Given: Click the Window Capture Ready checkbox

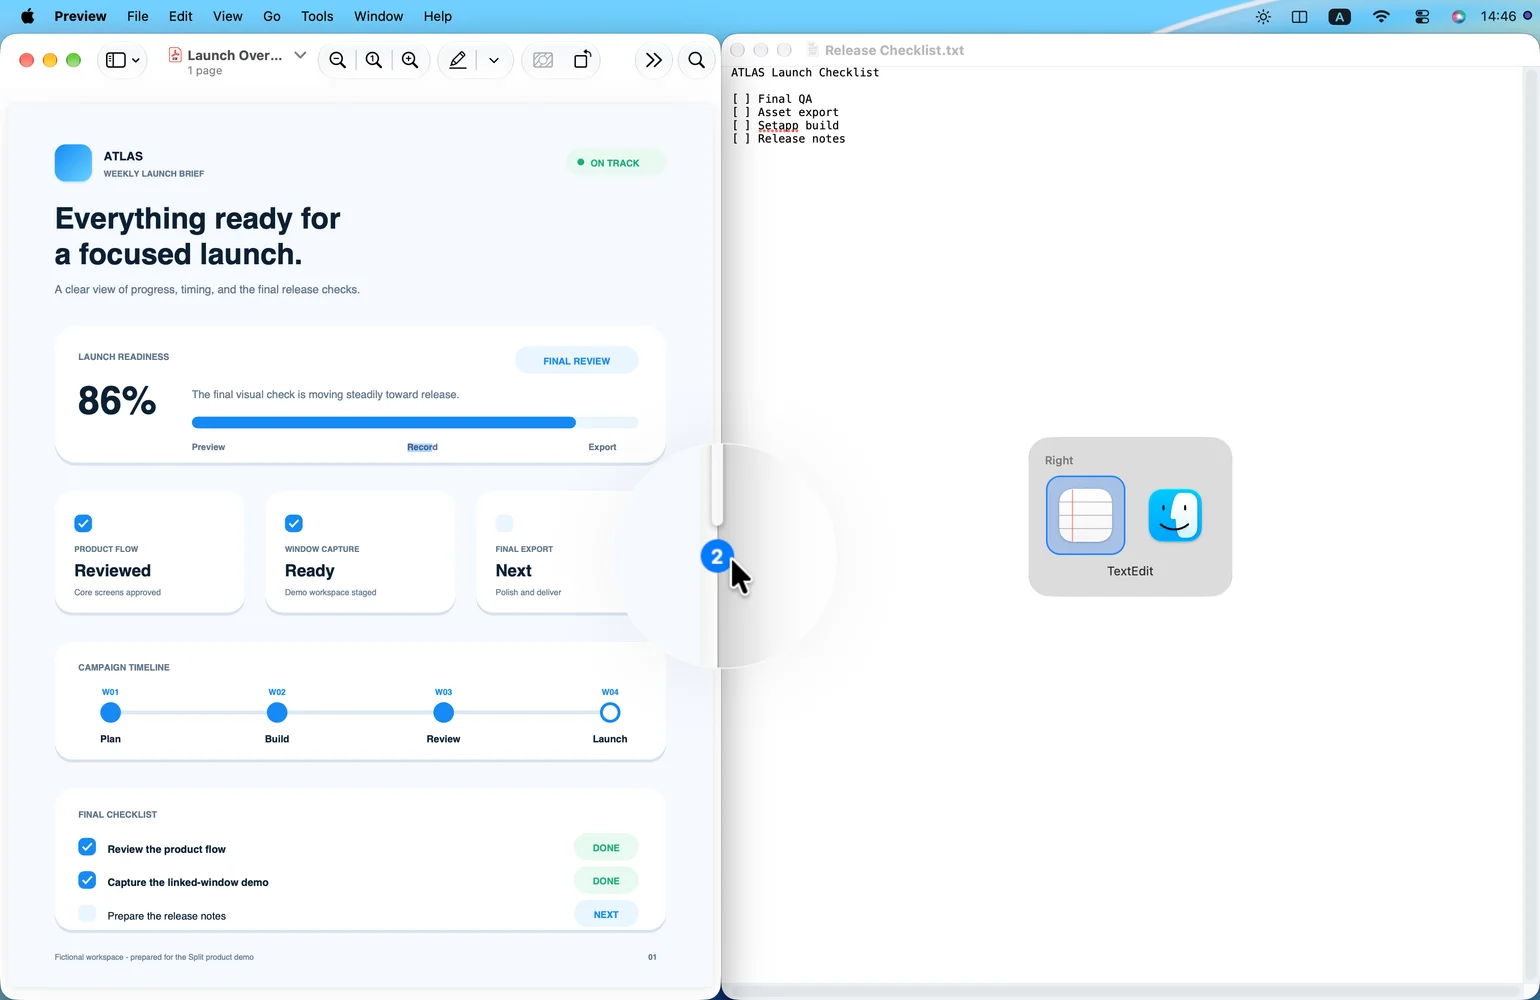Looking at the screenshot, I should 294,523.
